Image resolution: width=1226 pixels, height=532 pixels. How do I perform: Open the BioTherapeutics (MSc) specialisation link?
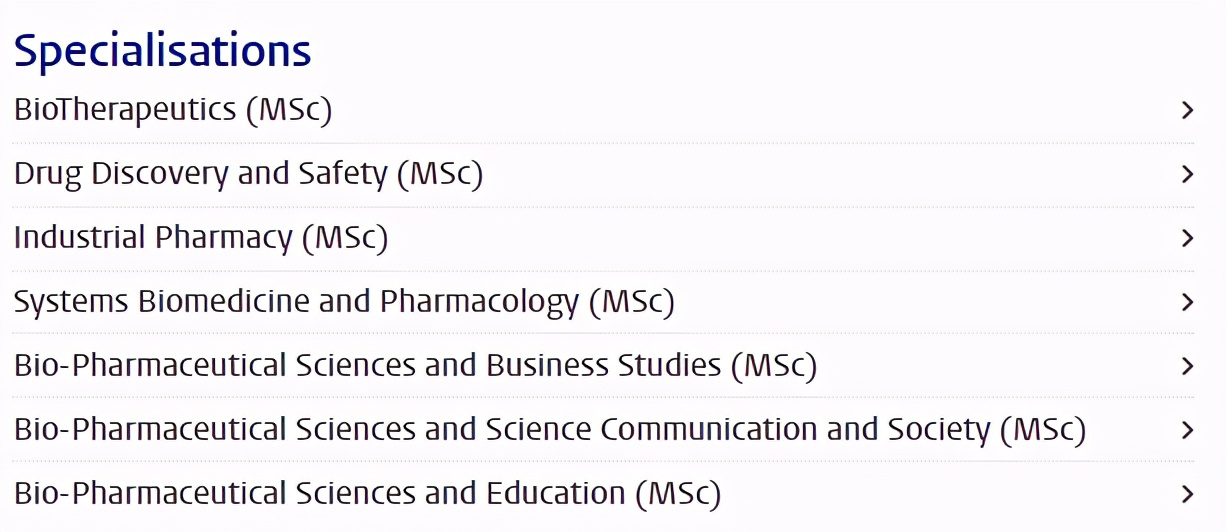click(172, 109)
